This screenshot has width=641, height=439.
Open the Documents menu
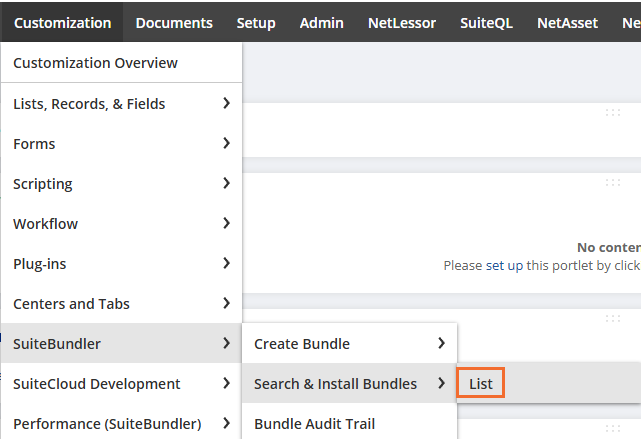[174, 23]
